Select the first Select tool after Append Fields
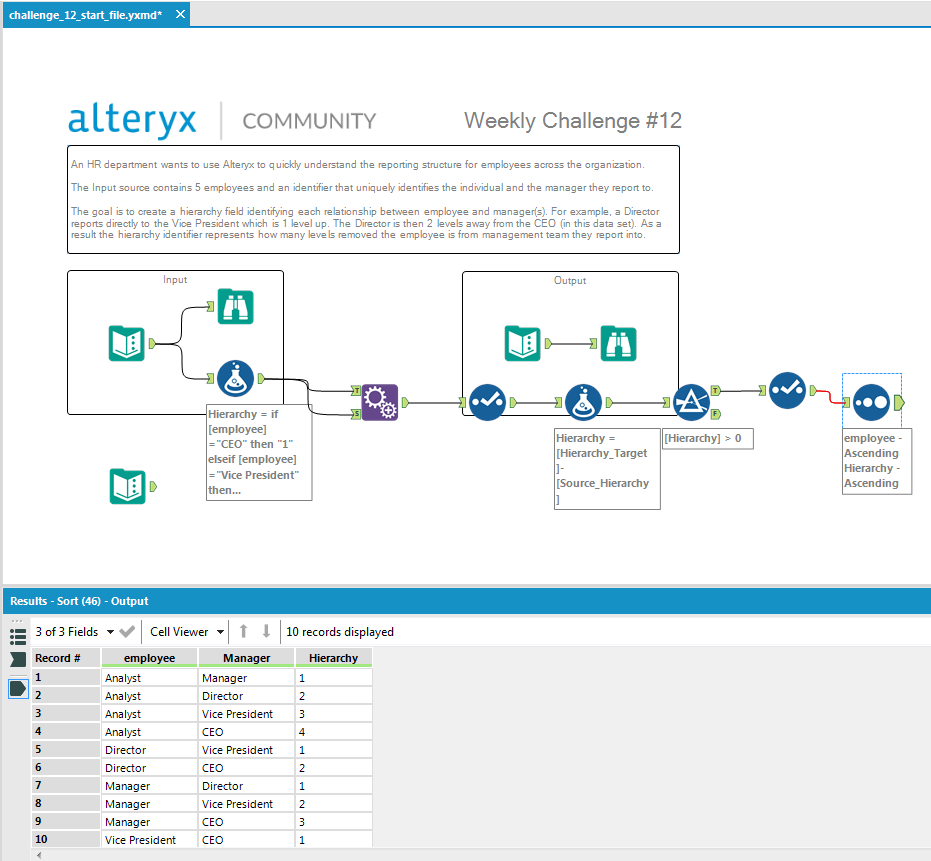 pos(487,402)
